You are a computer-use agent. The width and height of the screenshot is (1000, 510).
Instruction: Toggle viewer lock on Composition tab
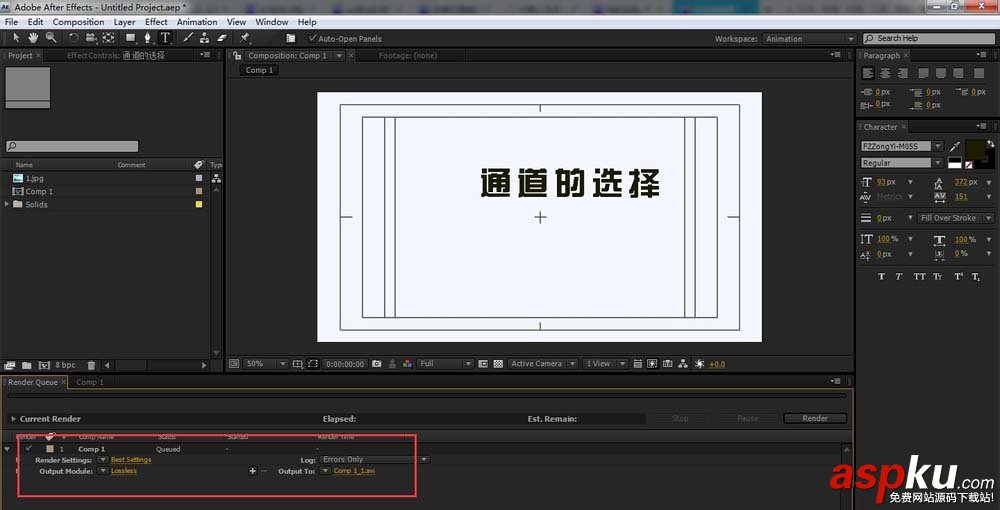237,56
